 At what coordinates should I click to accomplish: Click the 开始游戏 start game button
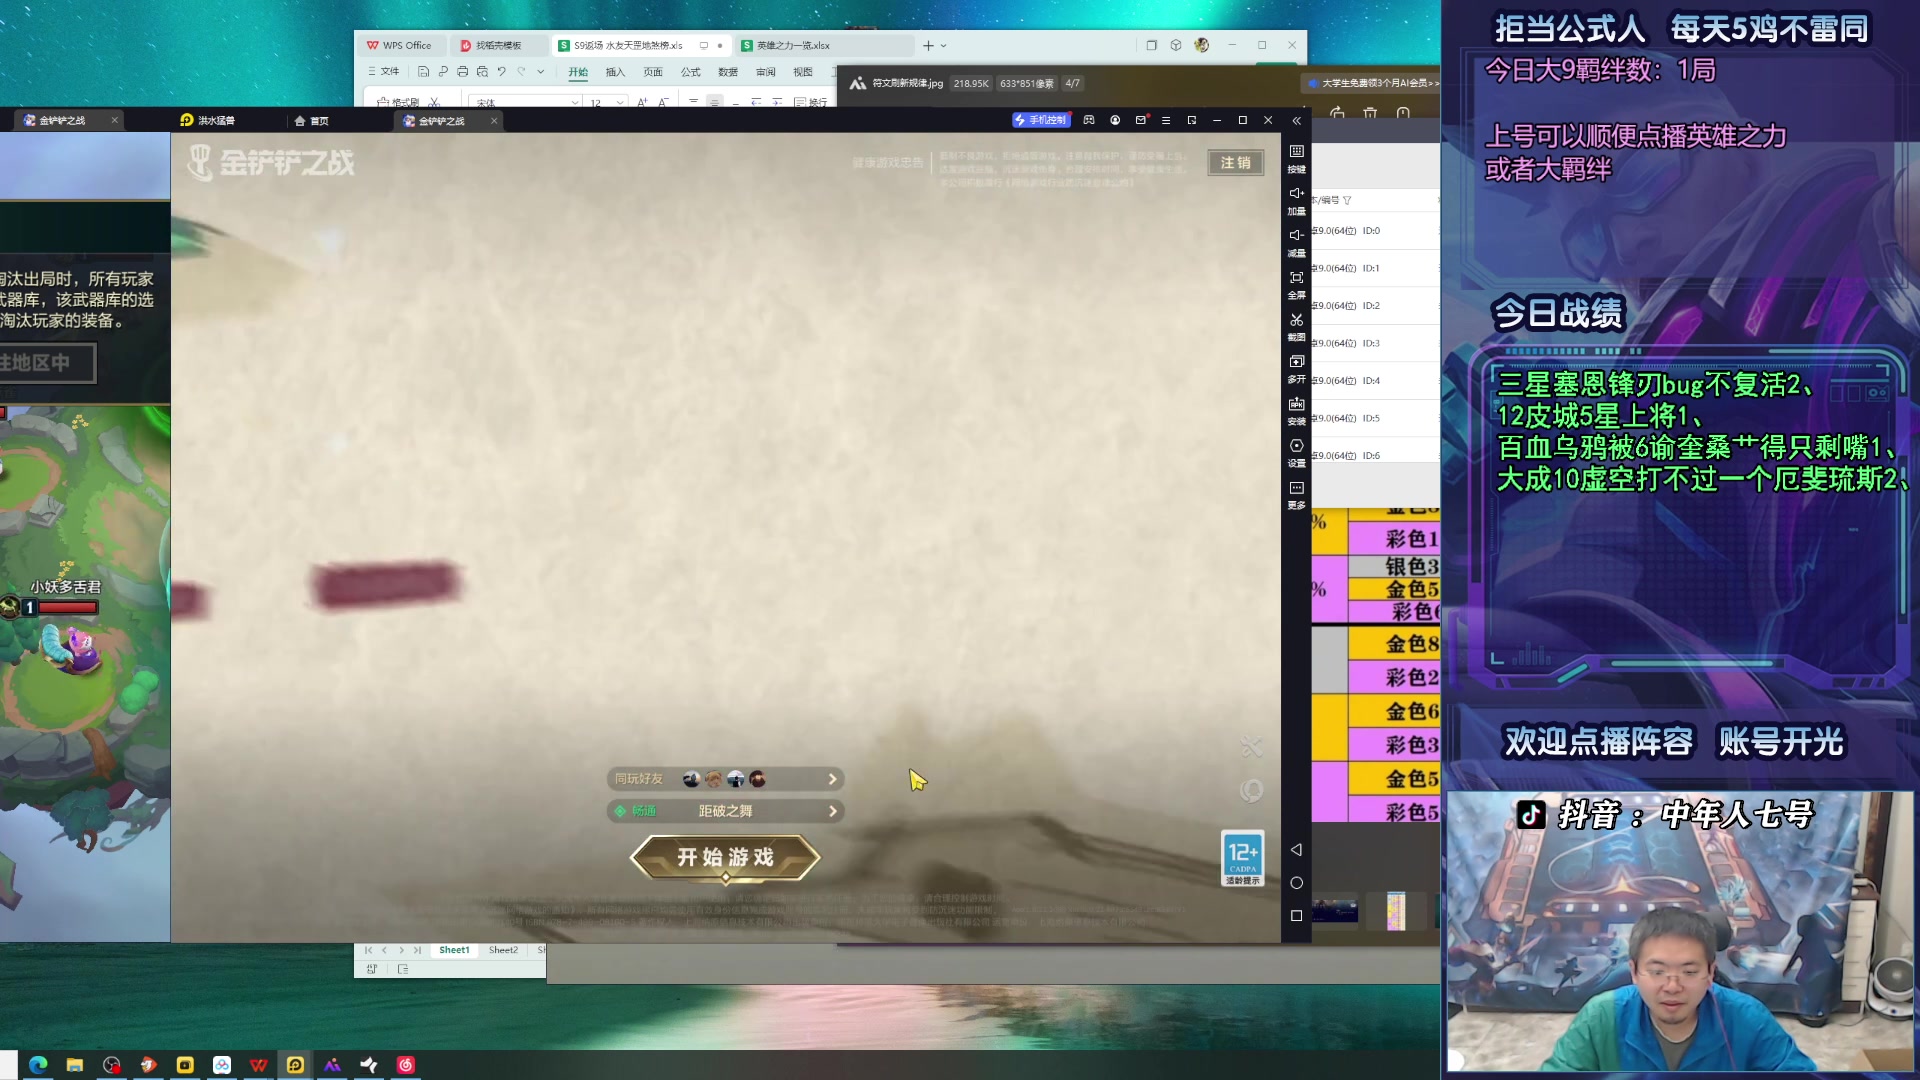pos(725,857)
